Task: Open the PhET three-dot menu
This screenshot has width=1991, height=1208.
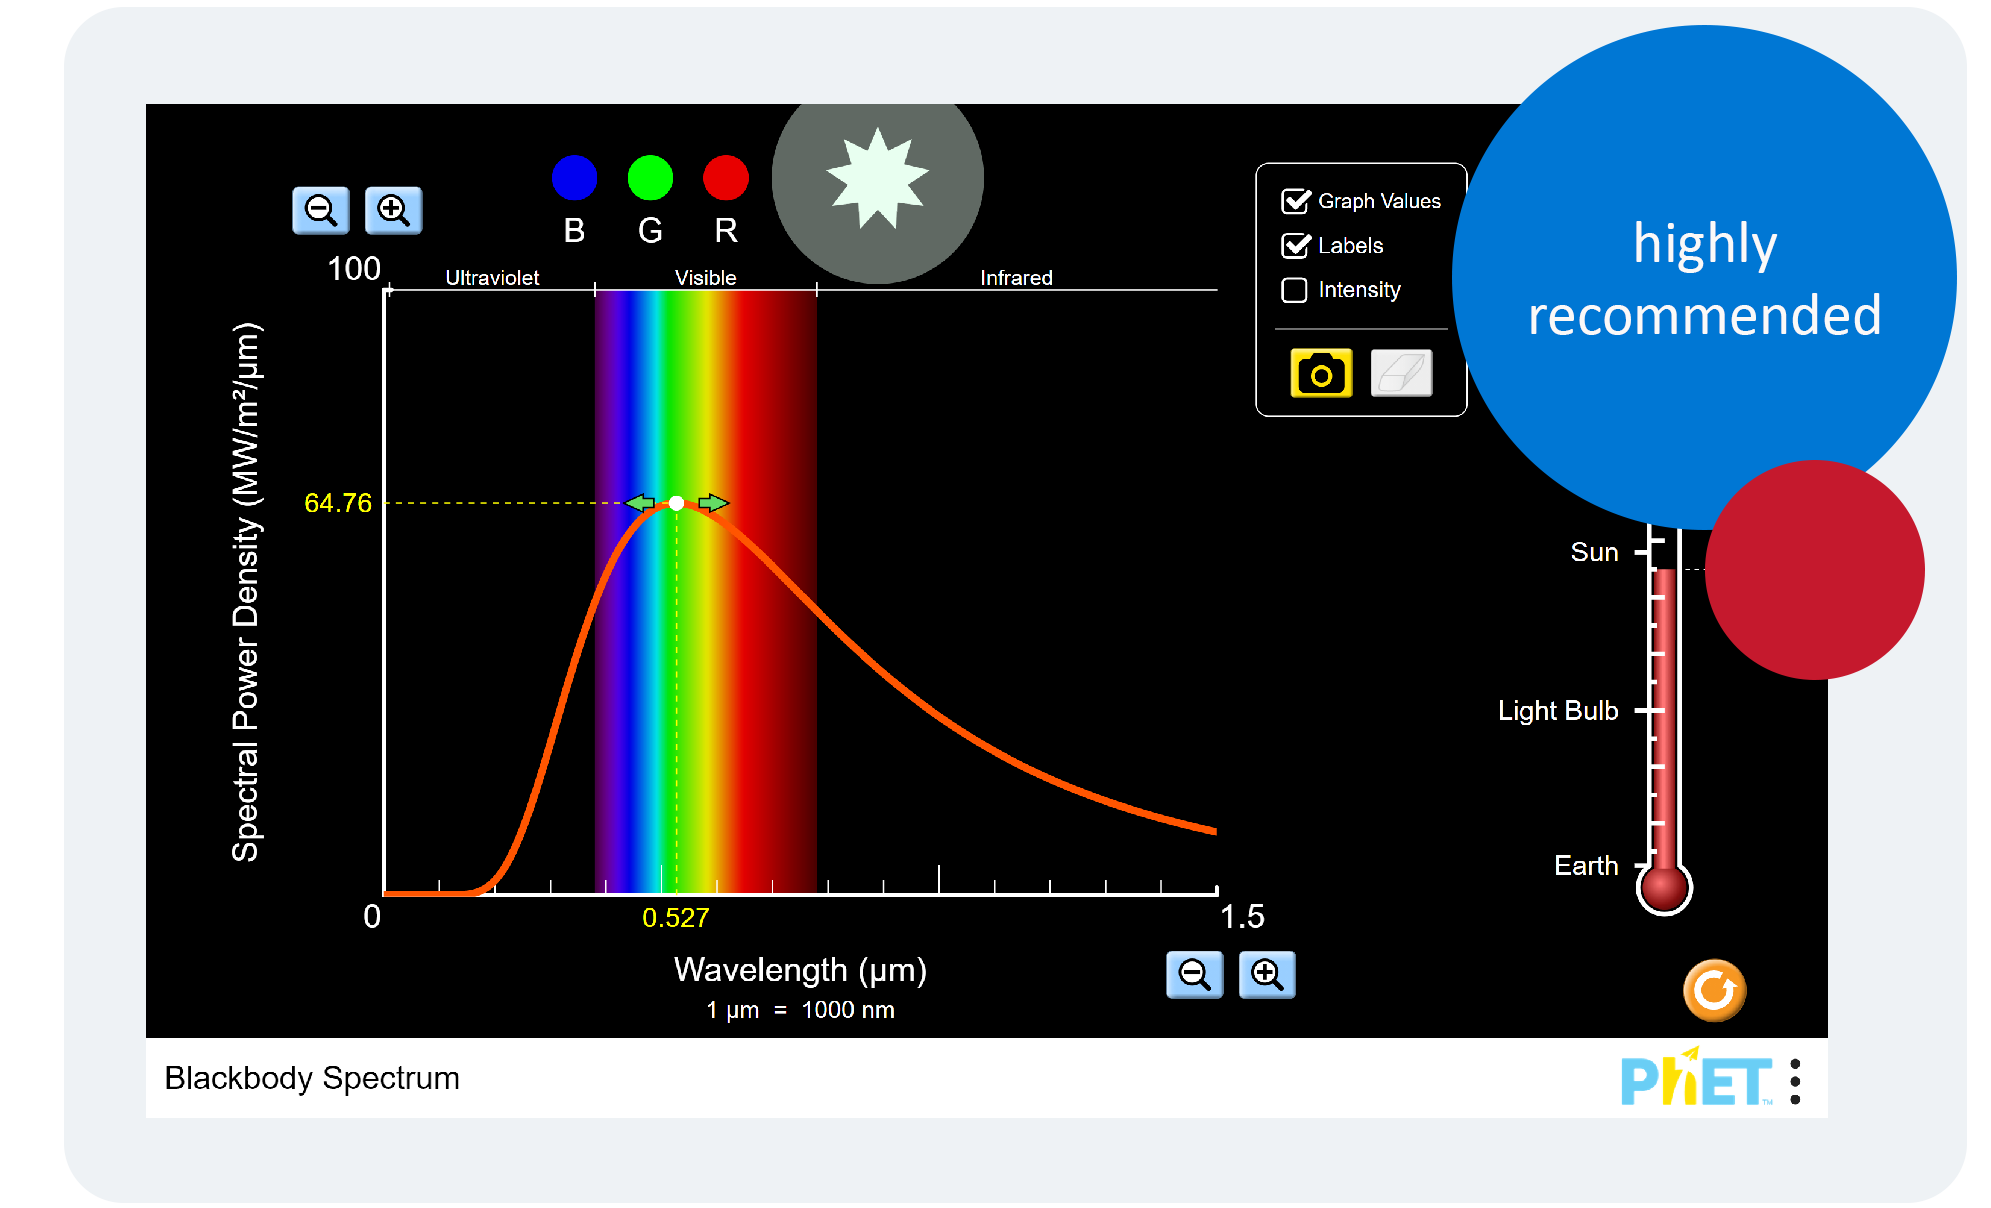Action: [x=1796, y=1082]
